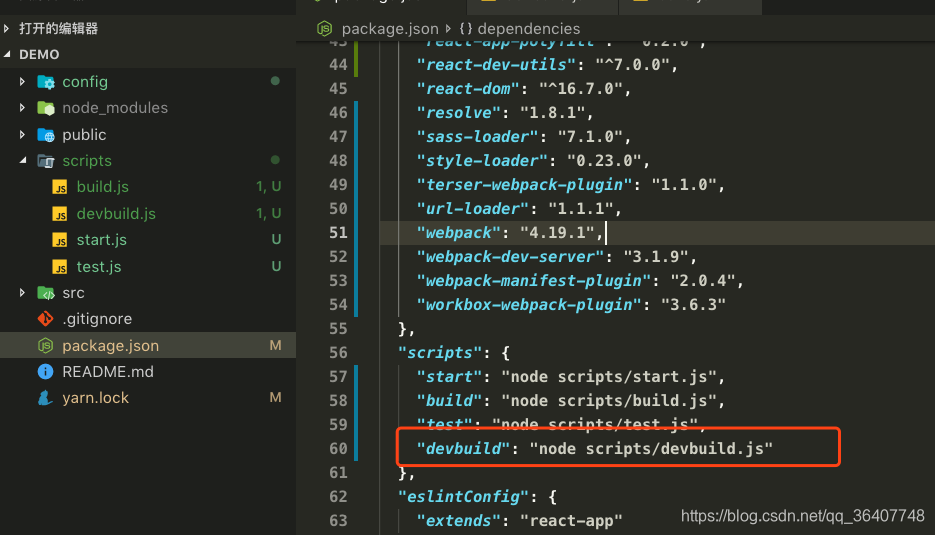Click dependencies in the breadcrumb

coord(529,29)
